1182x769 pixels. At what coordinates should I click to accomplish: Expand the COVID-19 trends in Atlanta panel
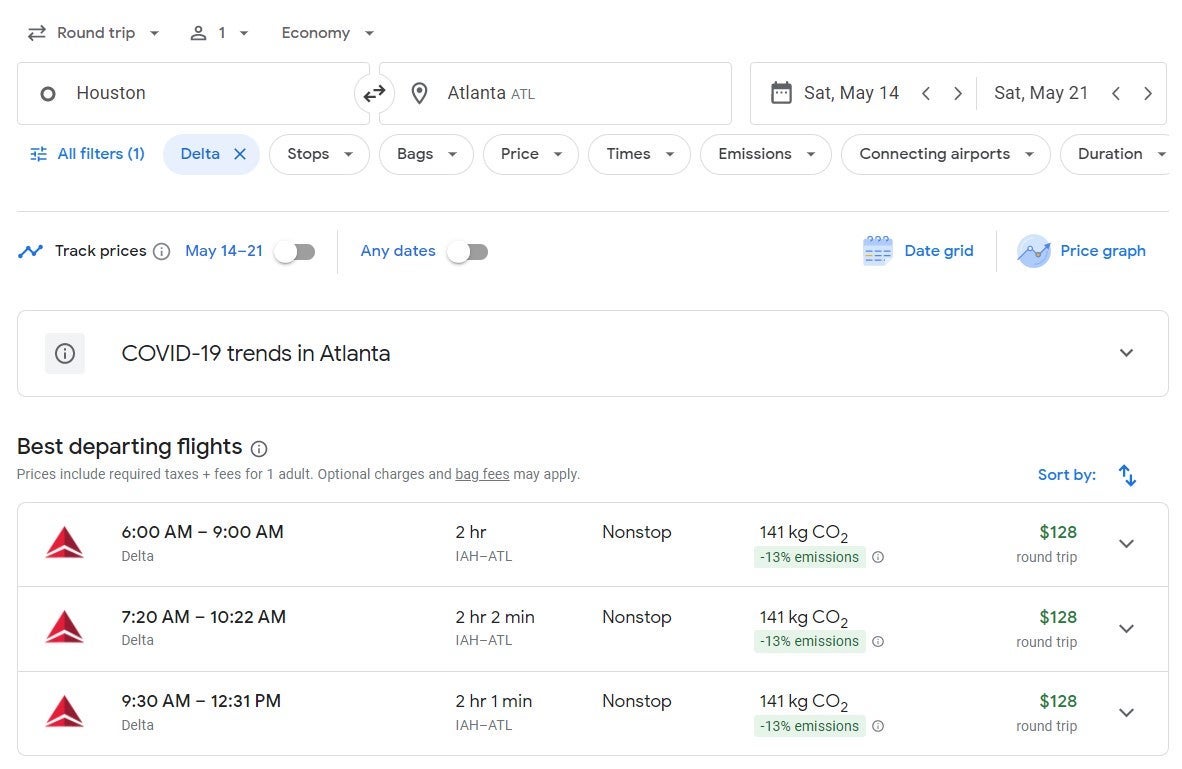coord(1126,353)
